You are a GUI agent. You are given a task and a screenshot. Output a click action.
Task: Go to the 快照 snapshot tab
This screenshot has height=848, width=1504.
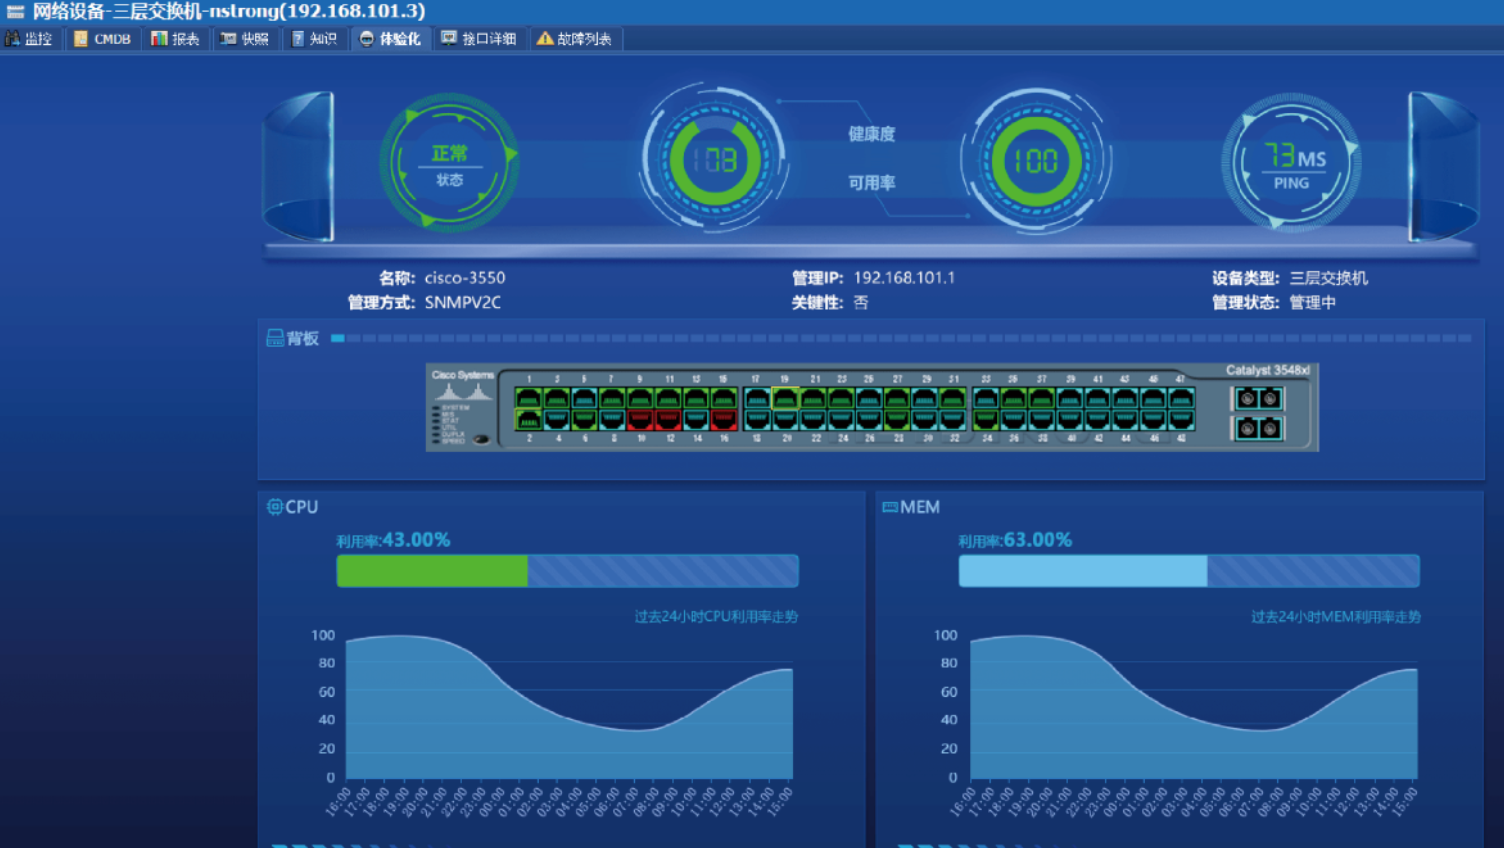click(245, 39)
